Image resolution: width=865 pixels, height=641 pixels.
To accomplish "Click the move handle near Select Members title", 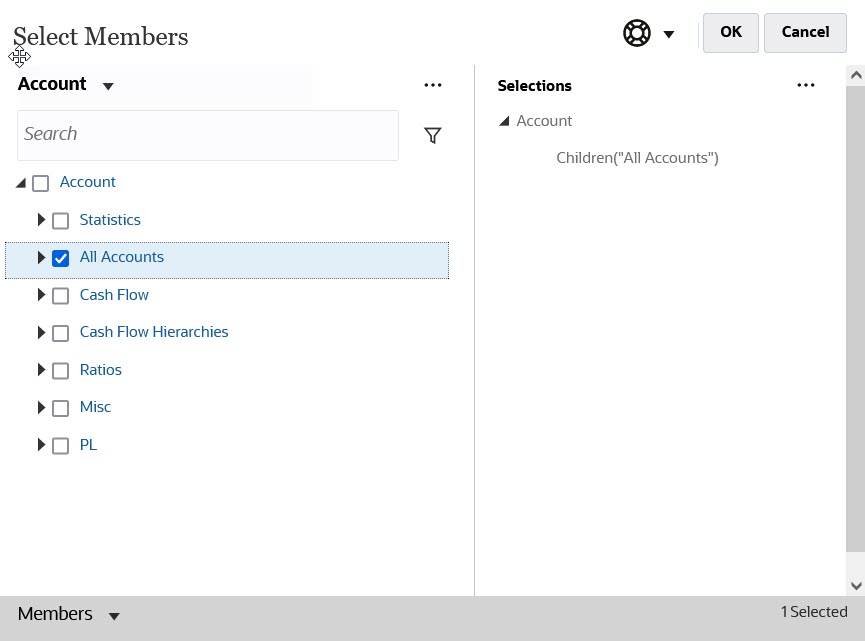I will tap(20, 57).
